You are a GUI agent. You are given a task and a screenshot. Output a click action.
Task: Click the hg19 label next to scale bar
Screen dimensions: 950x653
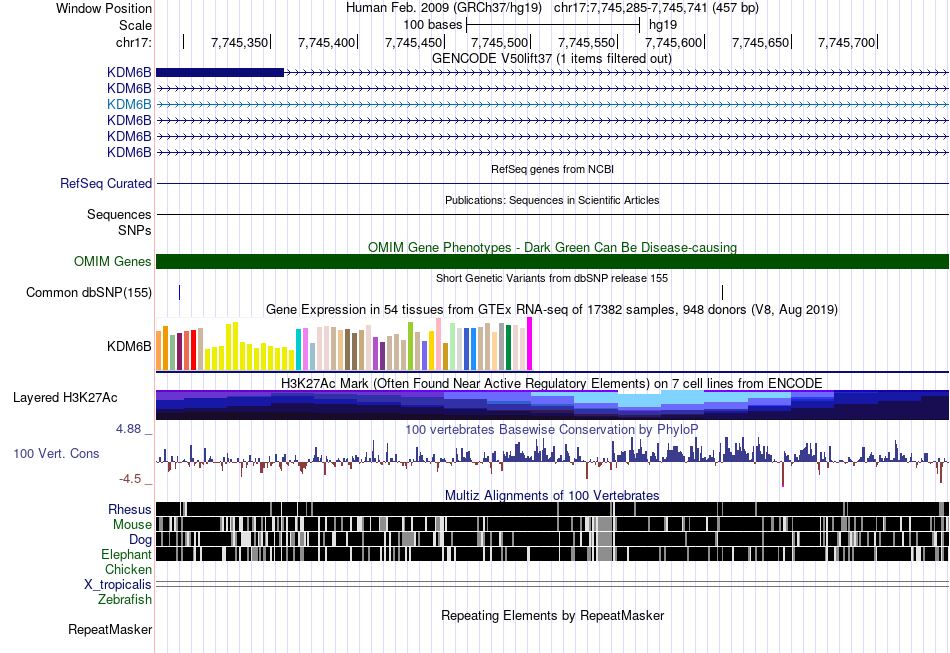pos(663,25)
